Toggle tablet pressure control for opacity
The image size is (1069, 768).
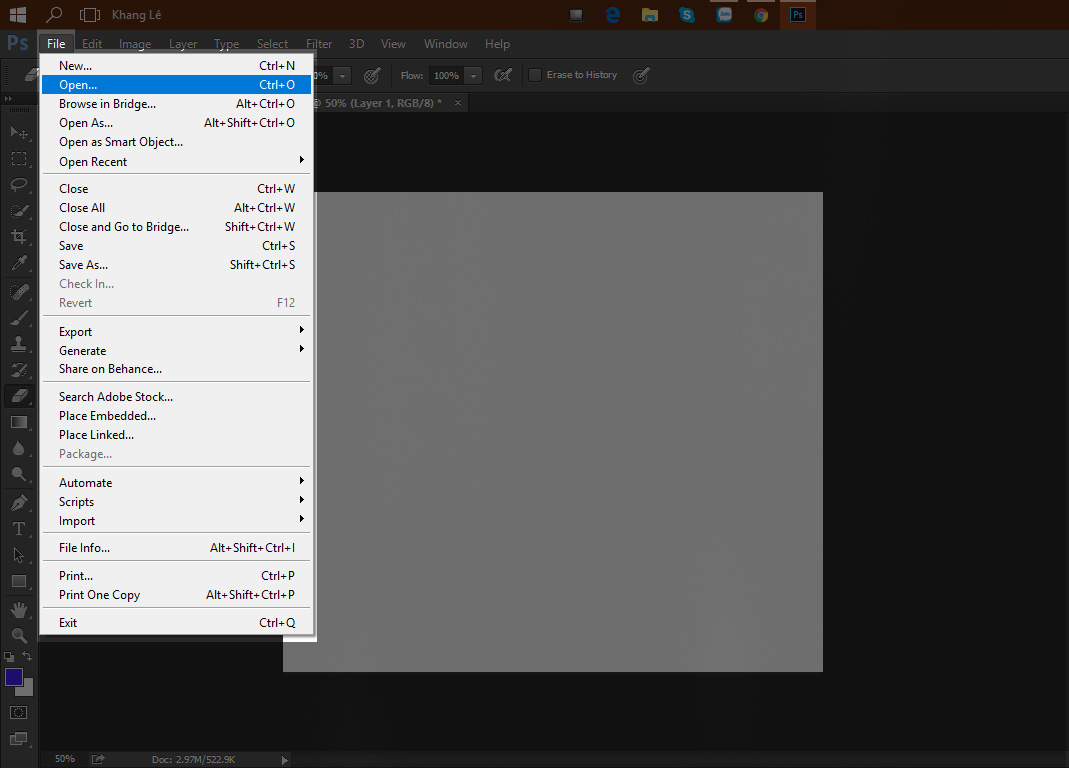pos(370,75)
